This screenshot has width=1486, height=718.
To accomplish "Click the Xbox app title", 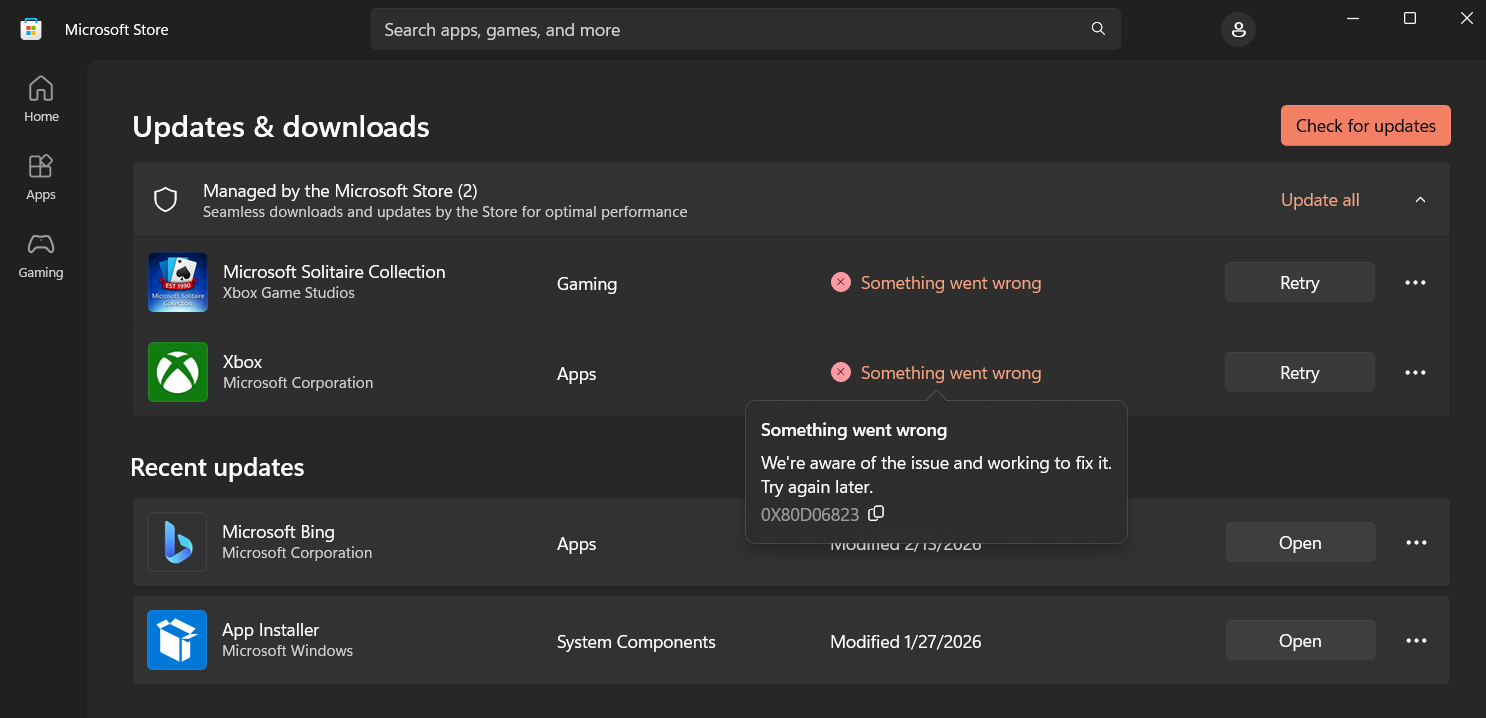I will [x=243, y=362].
